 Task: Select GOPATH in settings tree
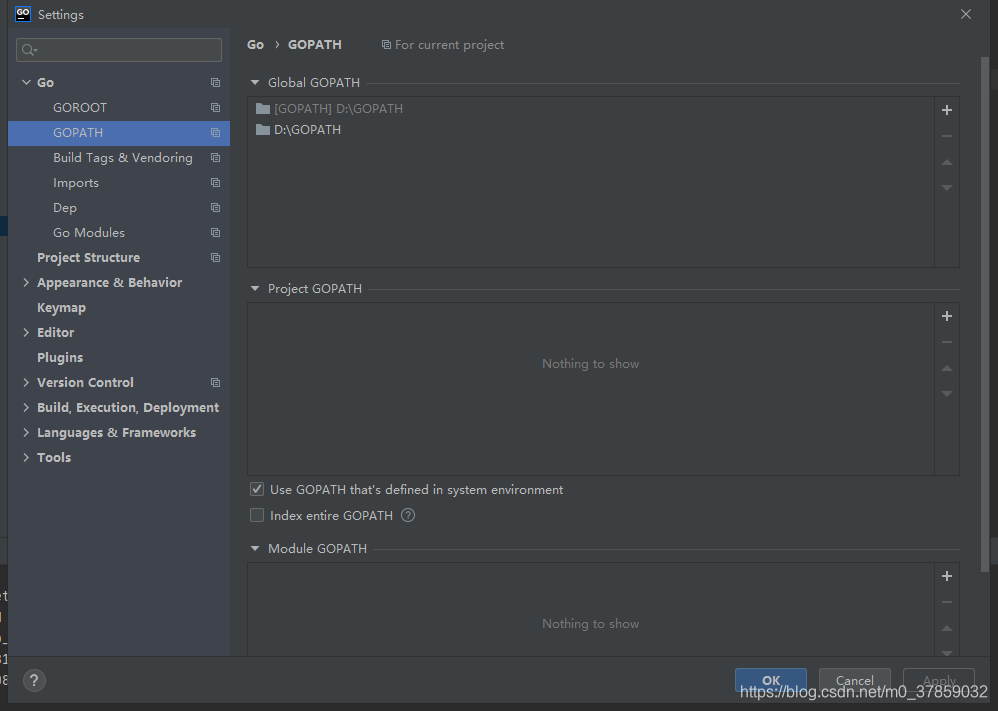click(119, 133)
